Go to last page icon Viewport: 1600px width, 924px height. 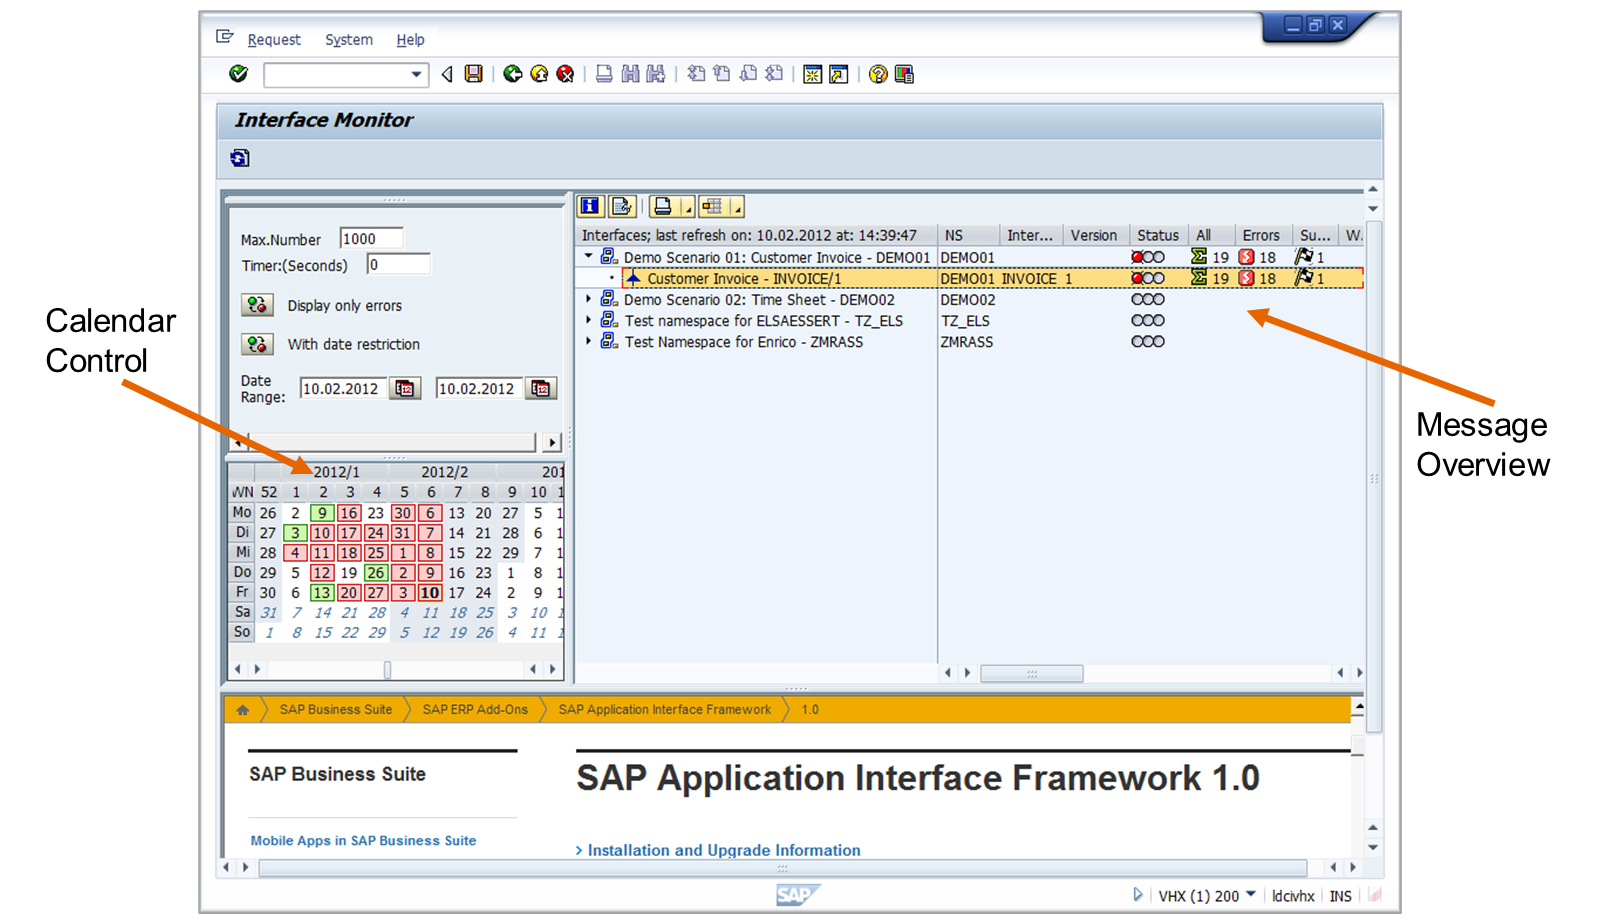point(774,74)
